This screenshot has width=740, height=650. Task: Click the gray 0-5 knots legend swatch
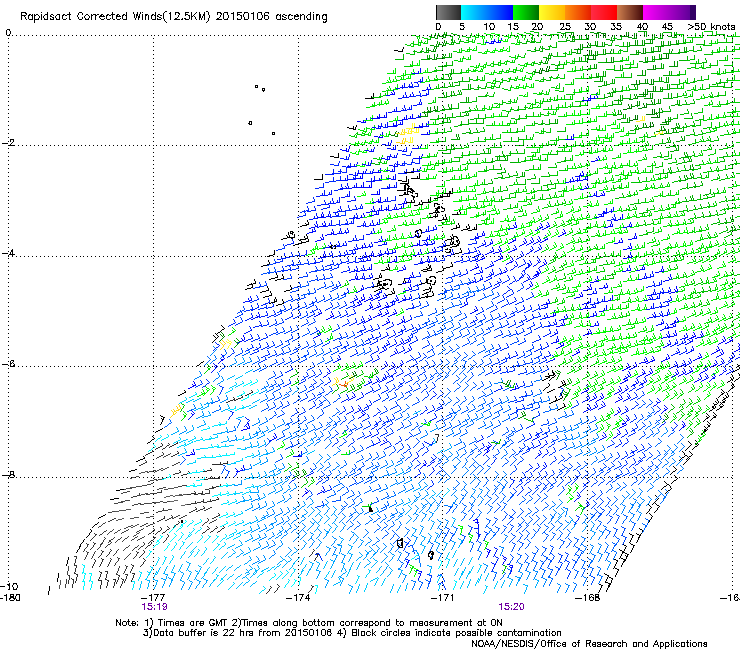pos(448,12)
